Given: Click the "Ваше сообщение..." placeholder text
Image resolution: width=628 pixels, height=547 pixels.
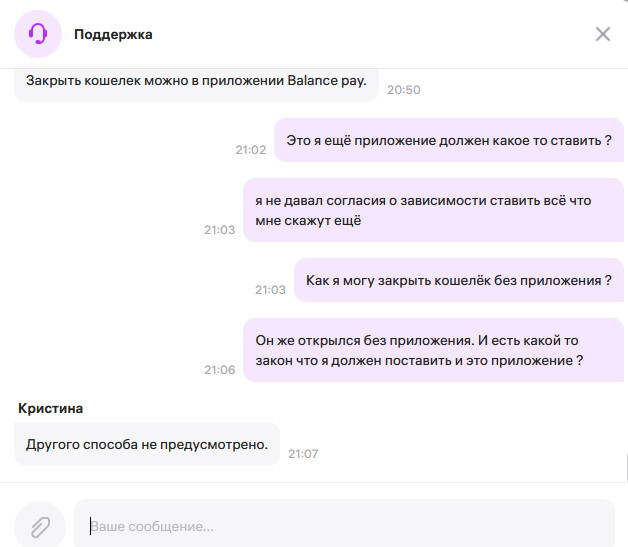Looking at the screenshot, I should coord(152,526).
